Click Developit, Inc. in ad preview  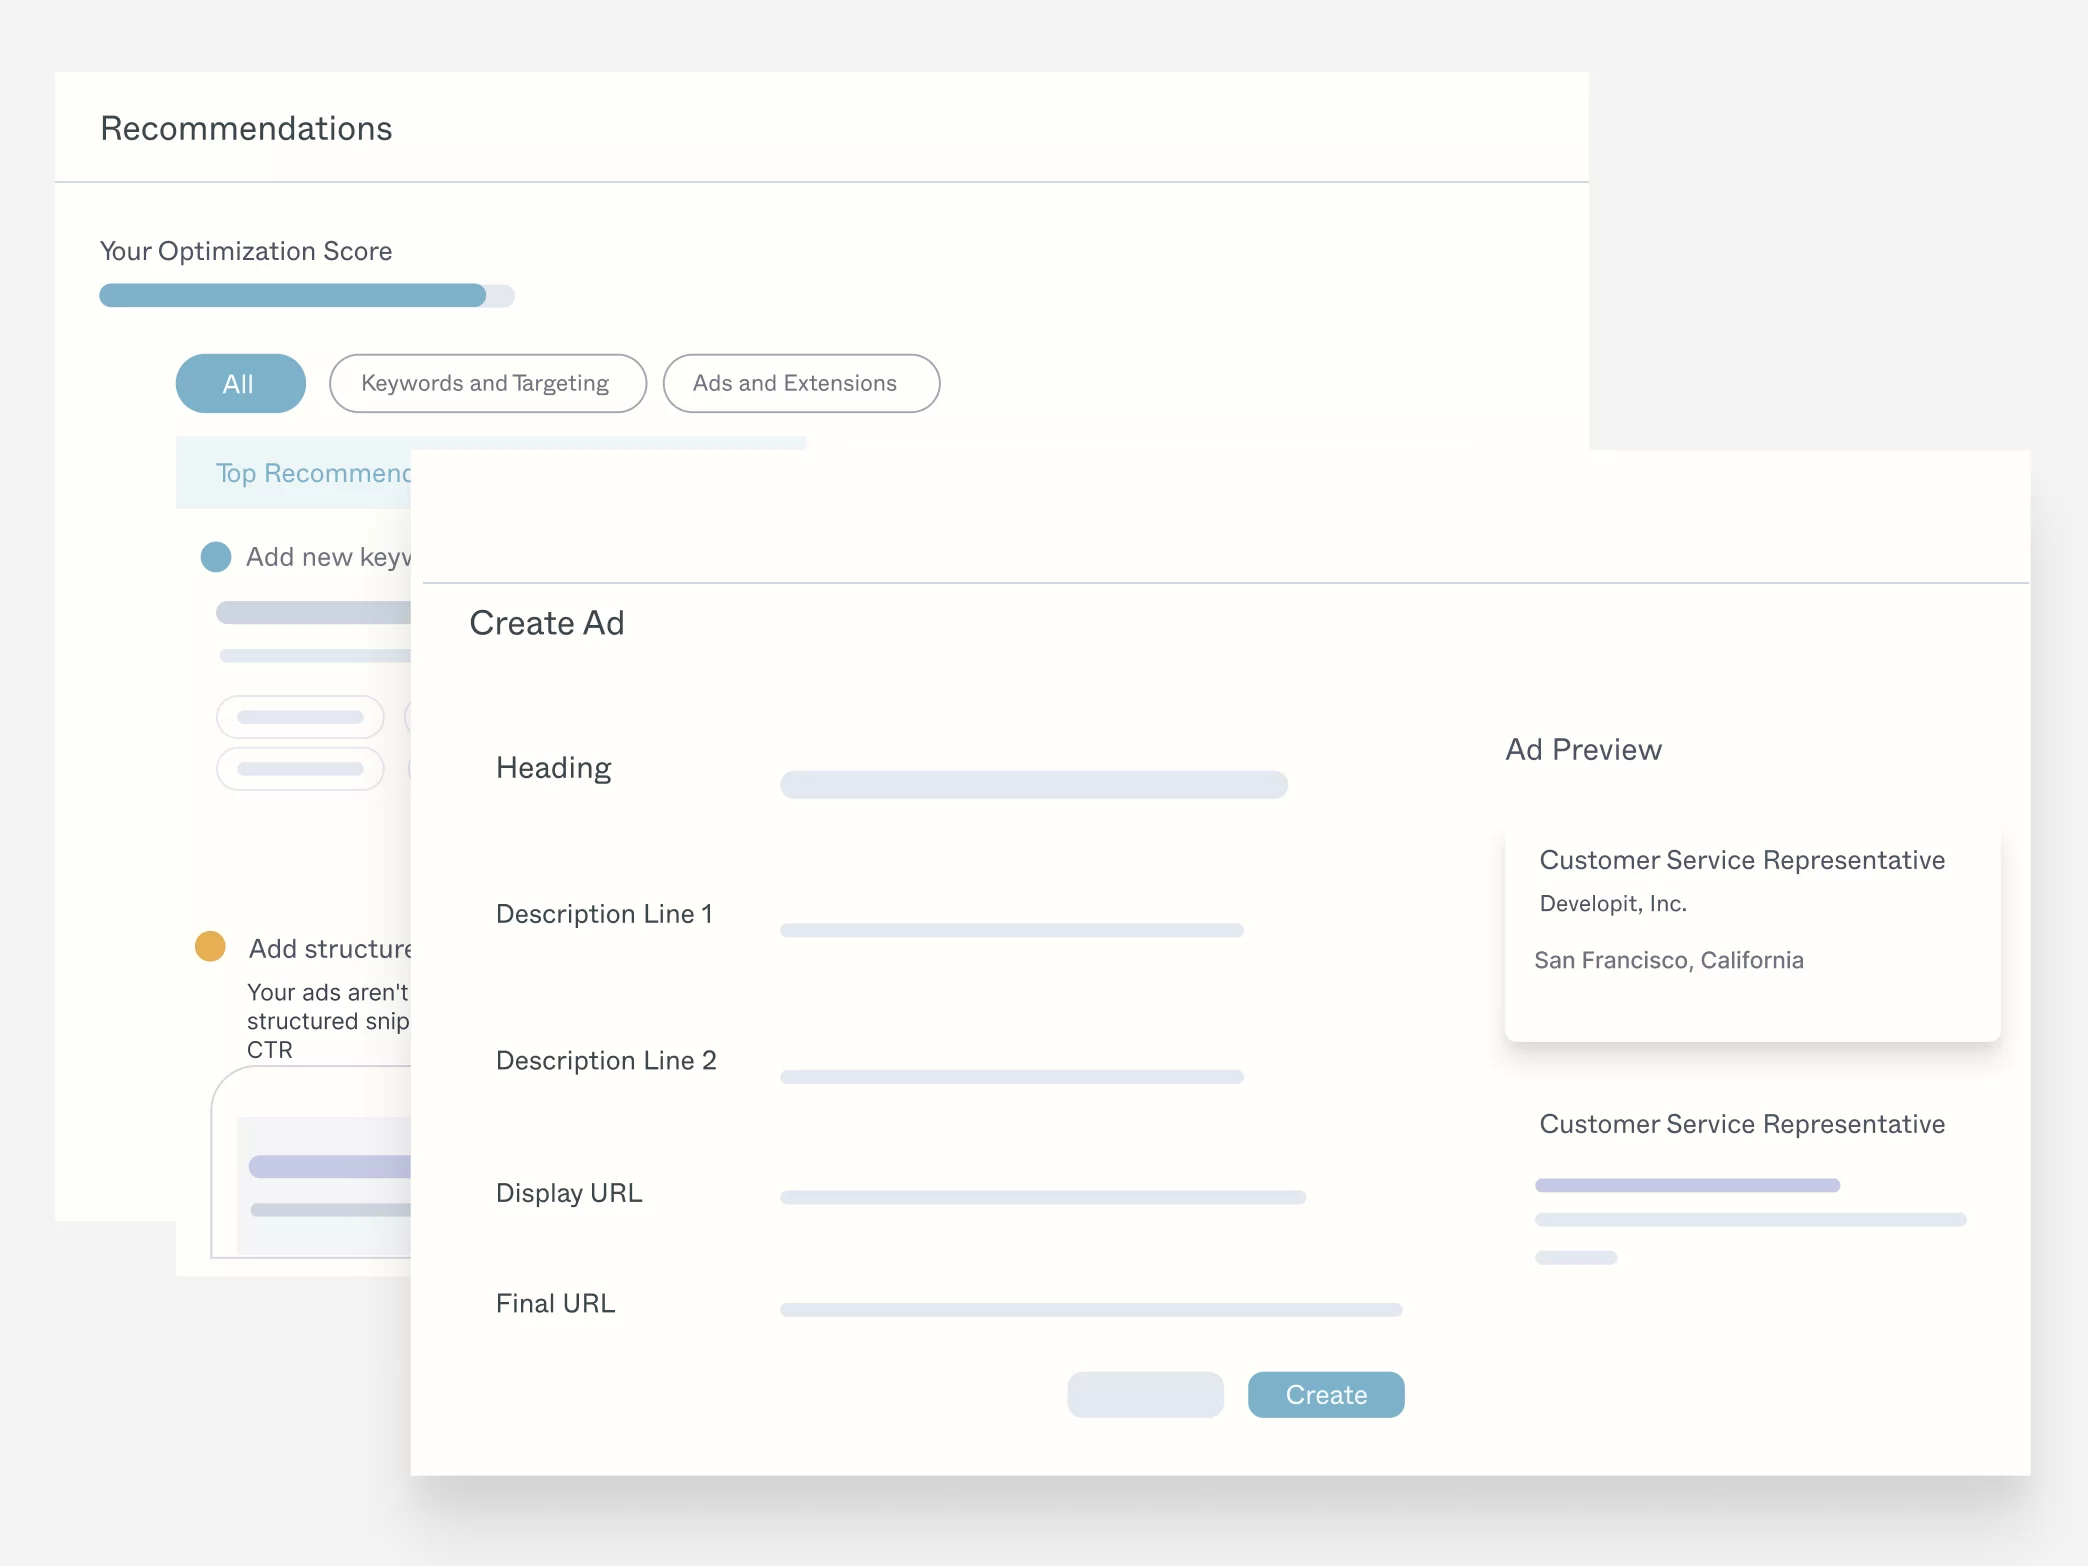tap(1612, 904)
